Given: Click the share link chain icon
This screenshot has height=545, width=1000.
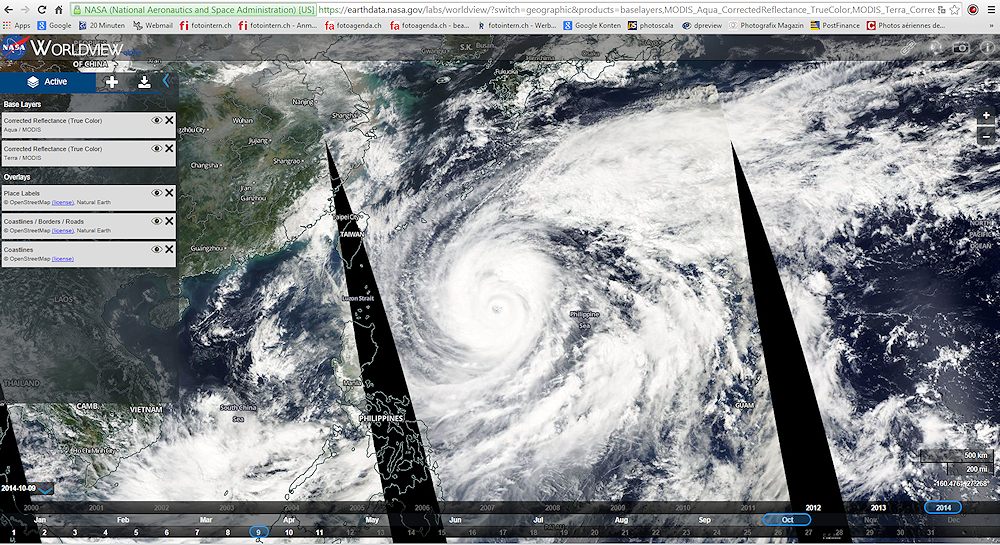Looking at the screenshot, I should [x=907, y=47].
